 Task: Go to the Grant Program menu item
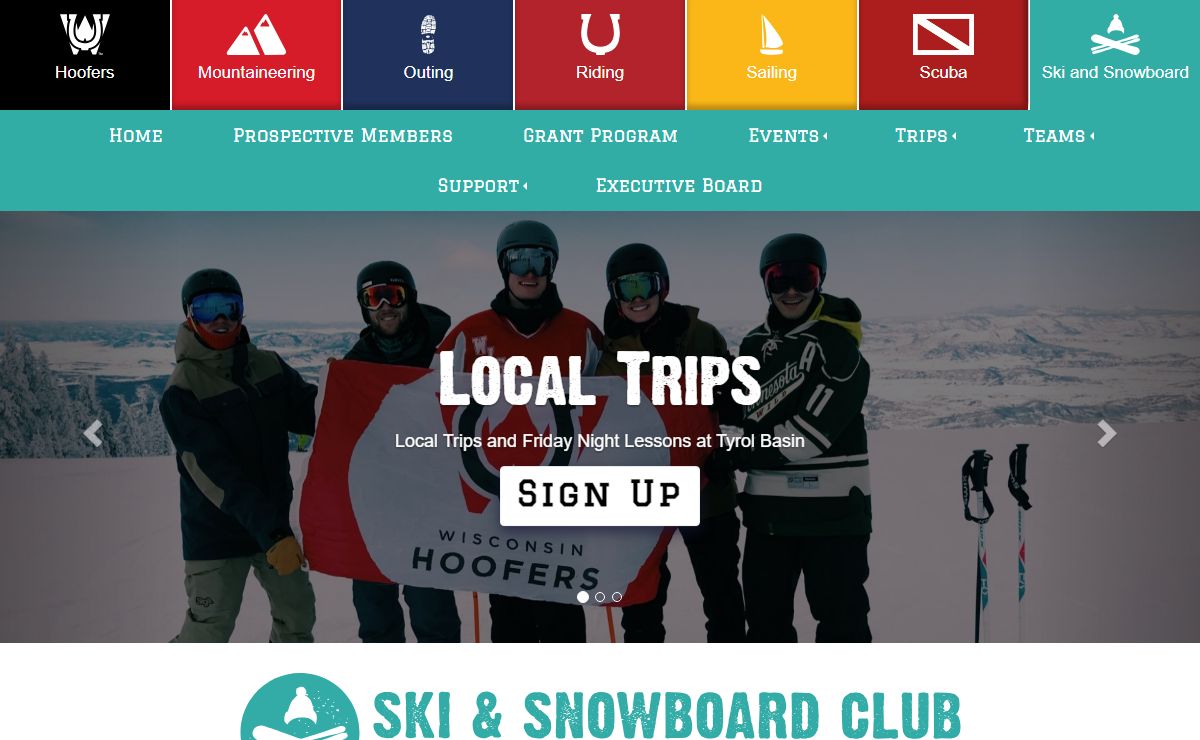pos(600,136)
